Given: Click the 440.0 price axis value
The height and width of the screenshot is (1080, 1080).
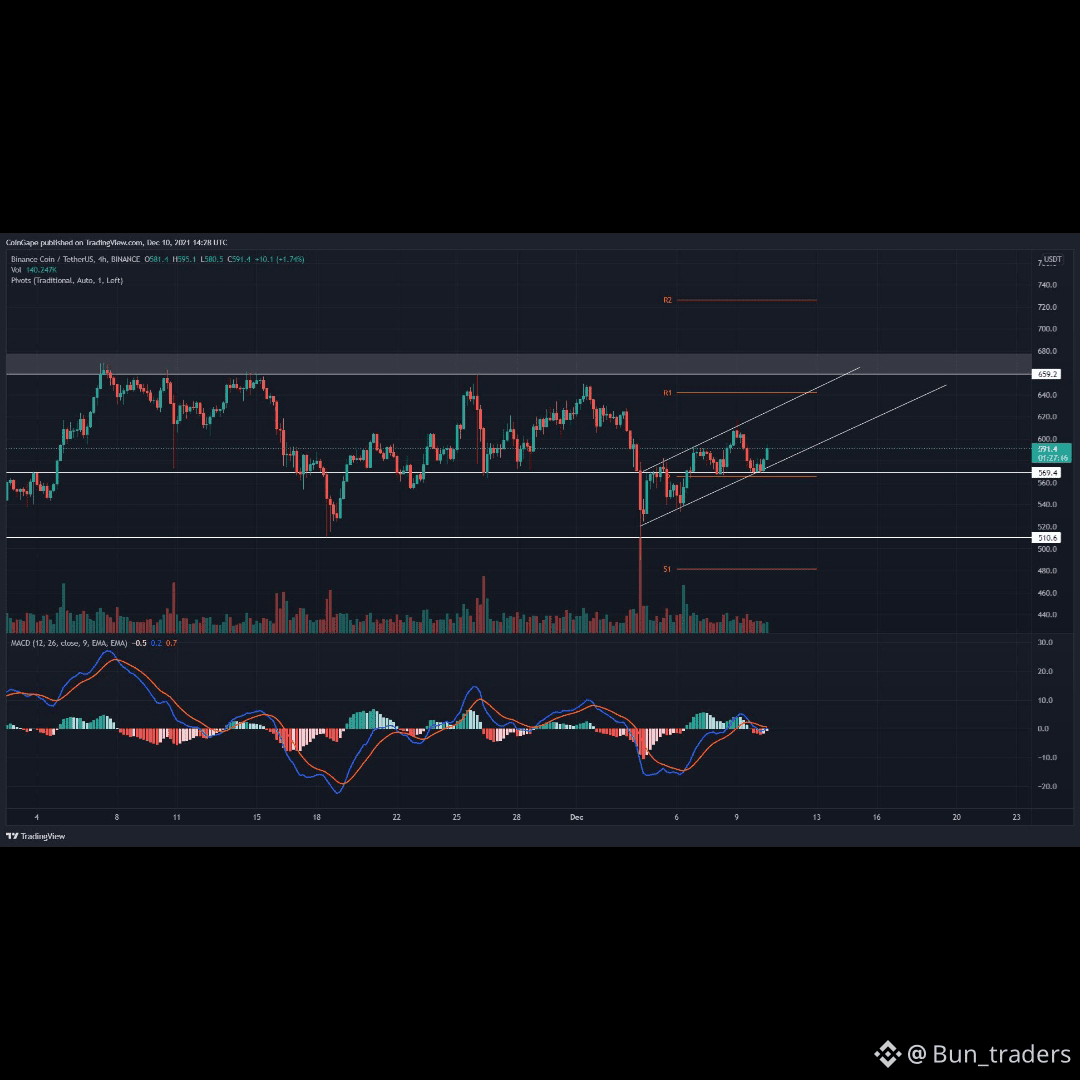Looking at the screenshot, I should point(1047,615).
